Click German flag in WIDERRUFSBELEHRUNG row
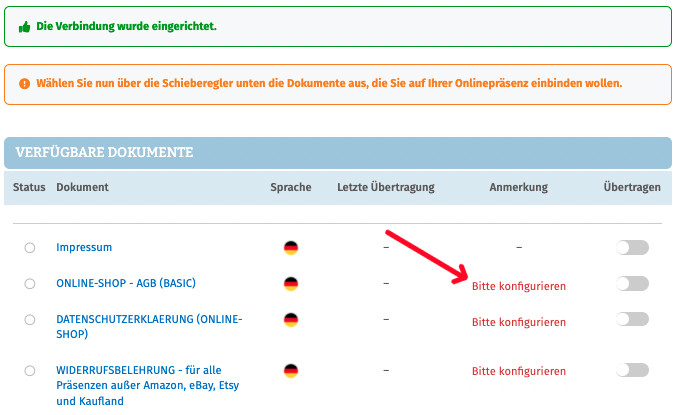 291,370
